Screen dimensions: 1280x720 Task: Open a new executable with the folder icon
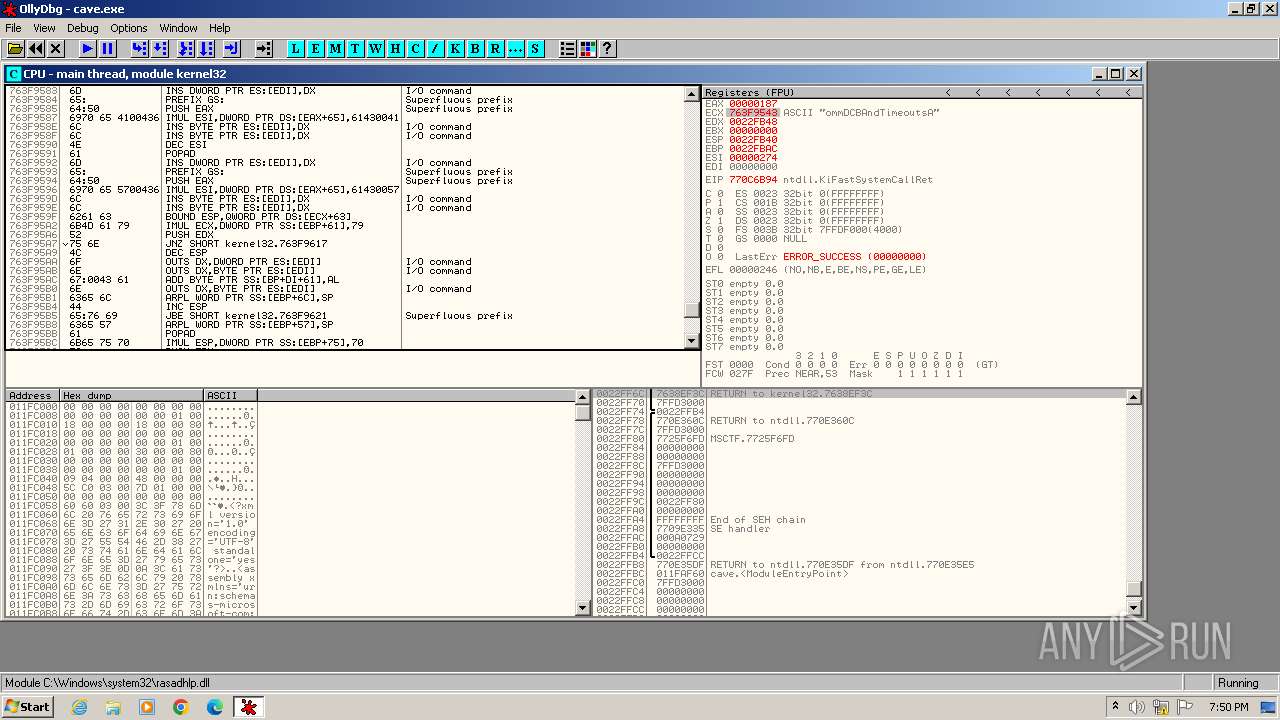coord(15,48)
